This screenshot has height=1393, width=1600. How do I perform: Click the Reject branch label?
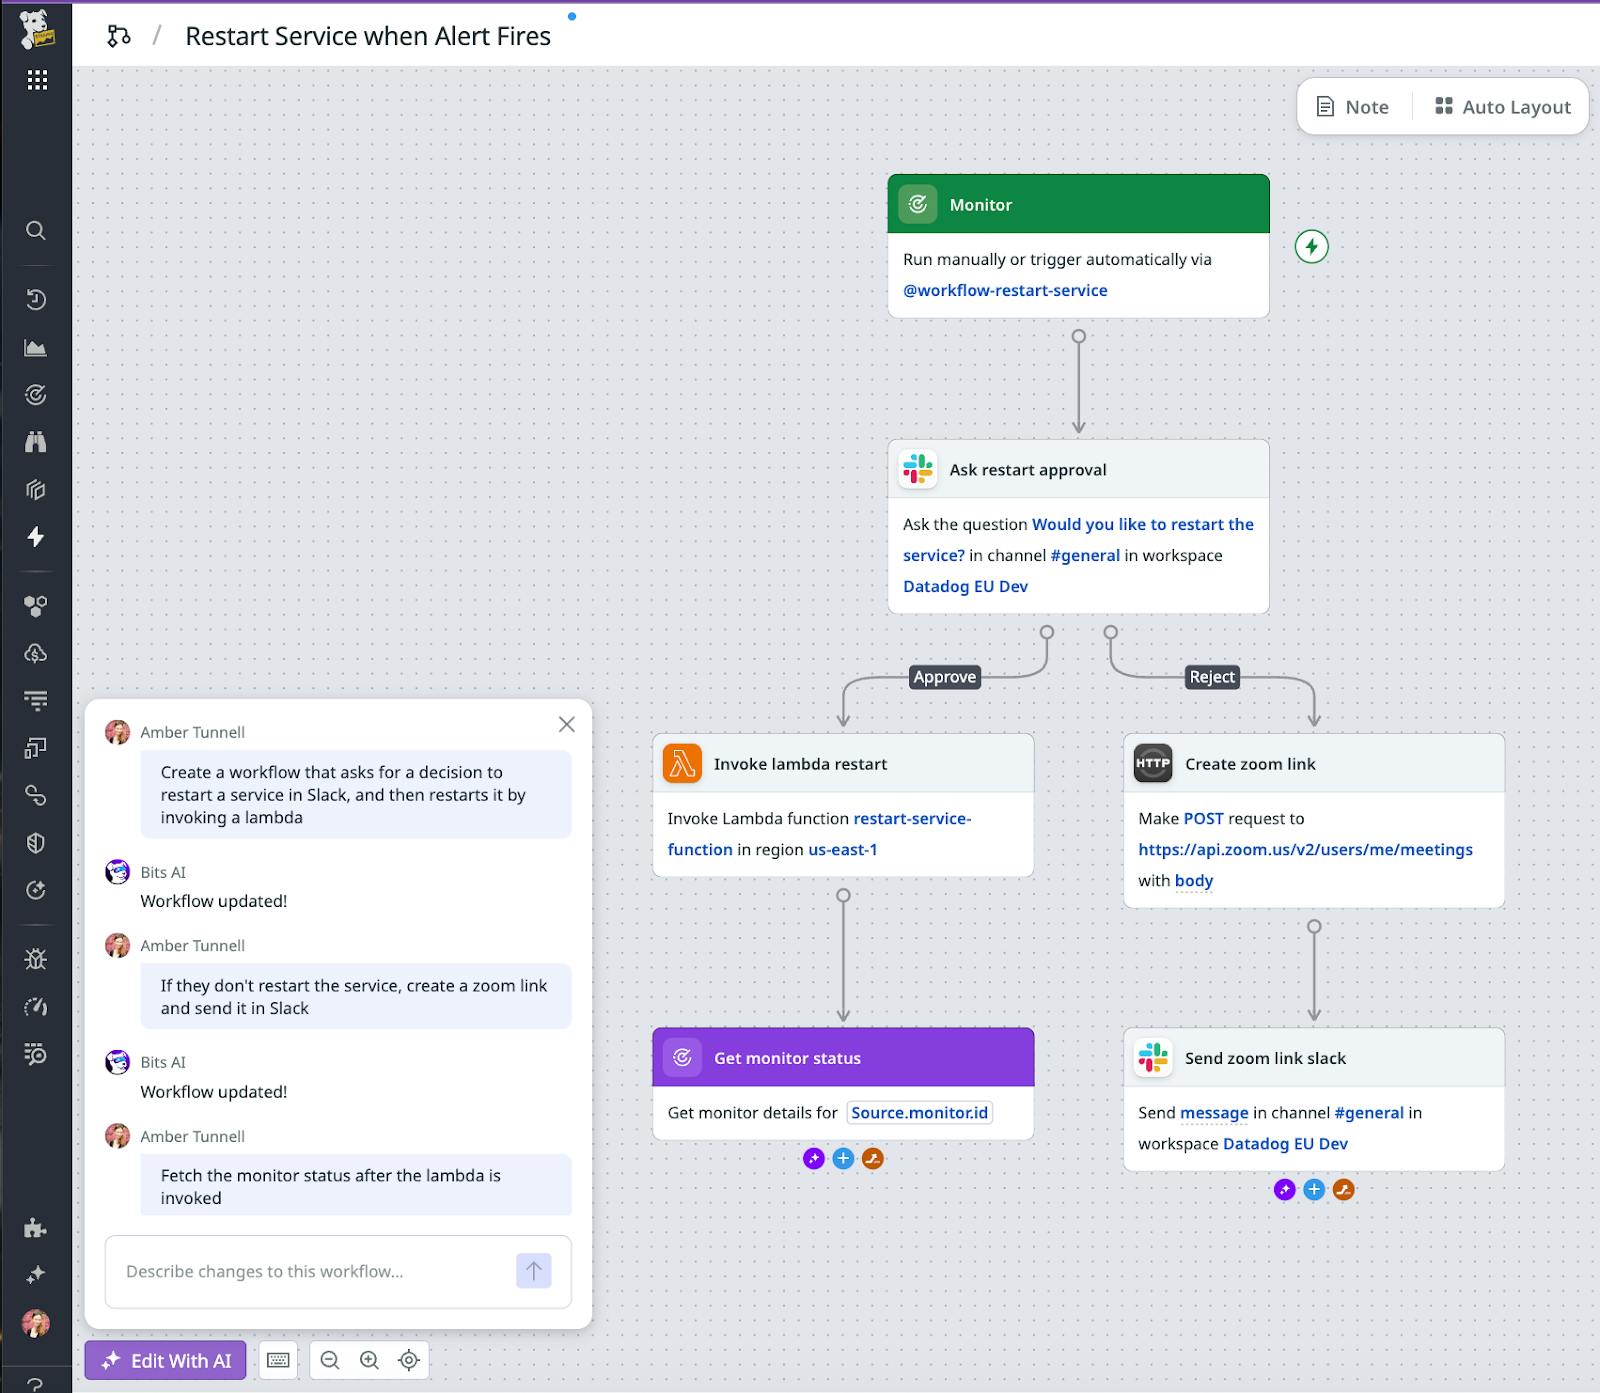tap(1212, 677)
